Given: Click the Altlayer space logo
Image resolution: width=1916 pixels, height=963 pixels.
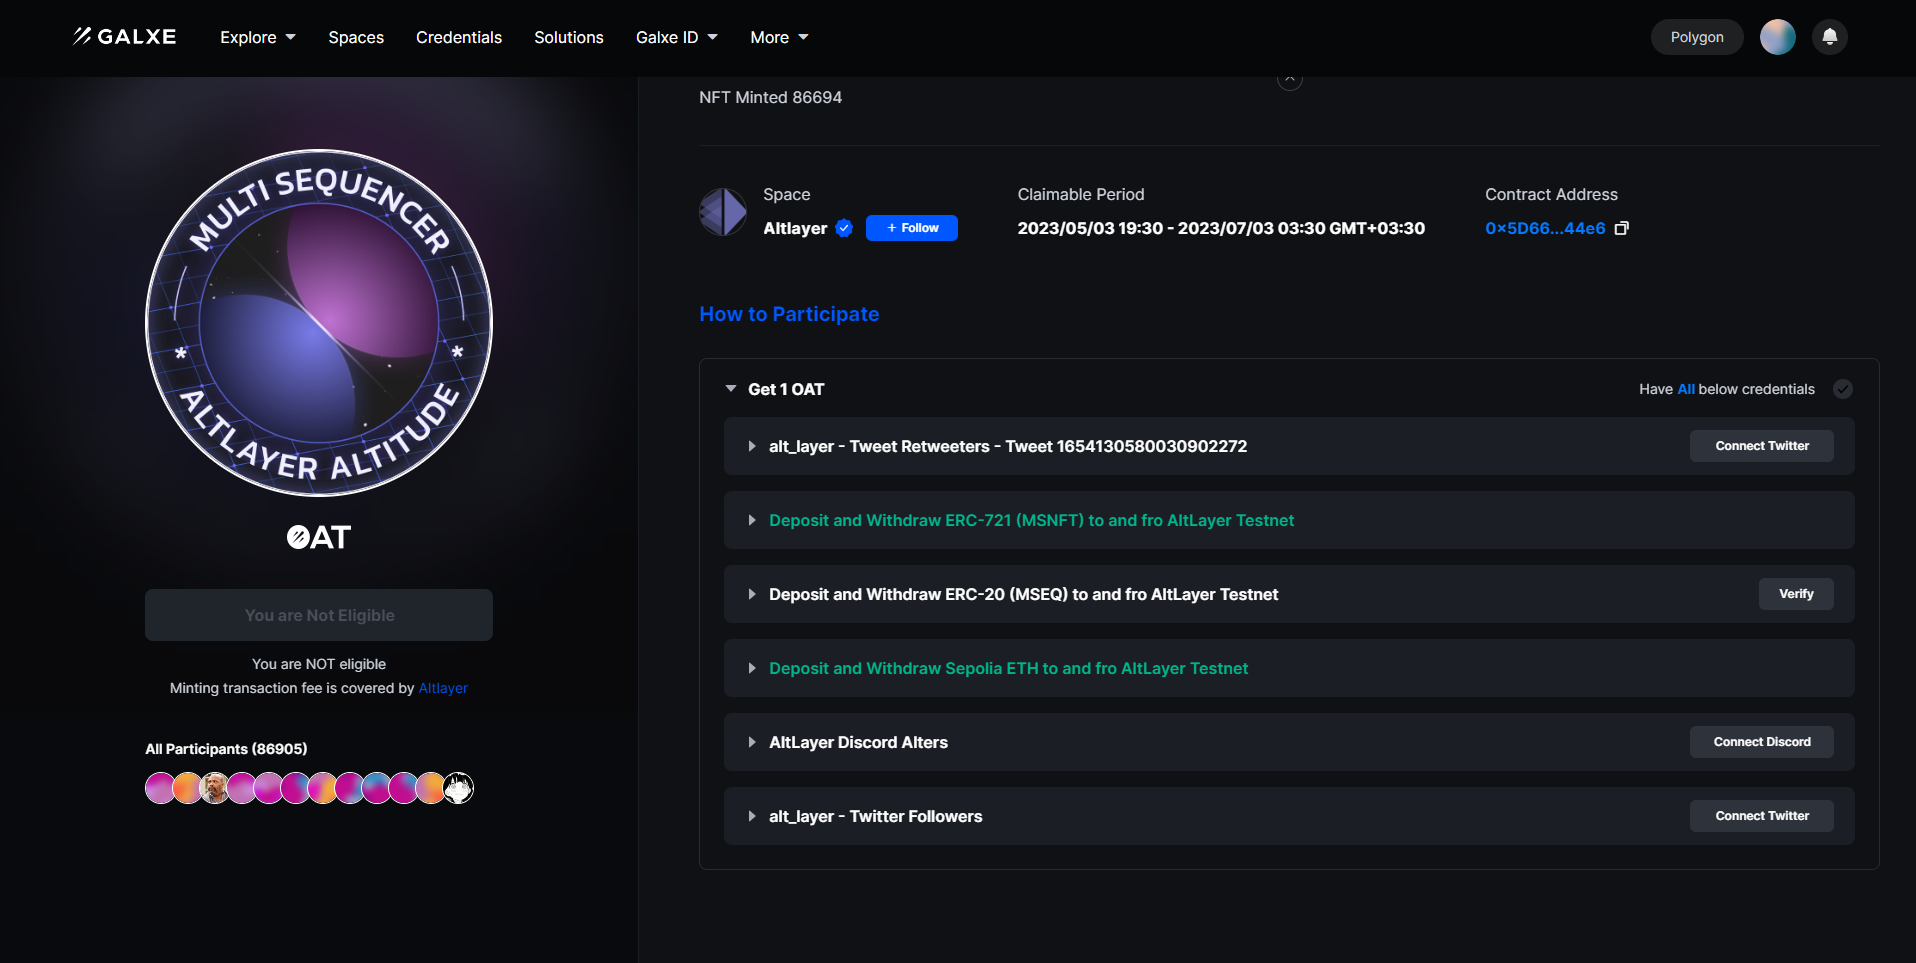Looking at the screenshot, I should coord(723,212).
